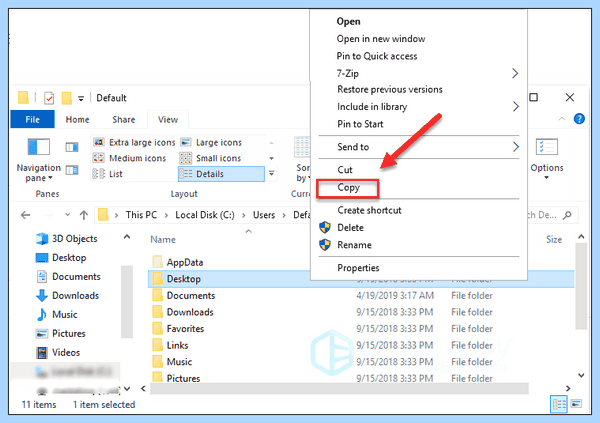Click the Details pane icon in Panes

pos(72,170)
